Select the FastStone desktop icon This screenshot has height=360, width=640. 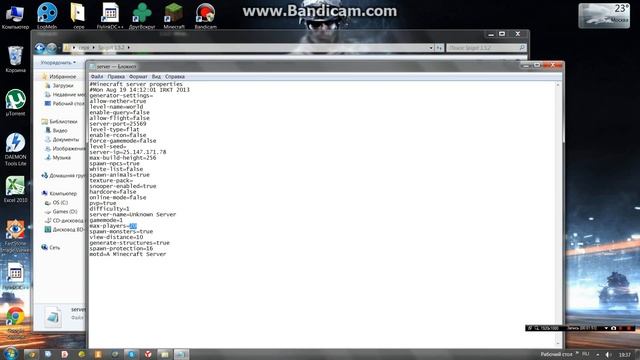pos(16,236)
